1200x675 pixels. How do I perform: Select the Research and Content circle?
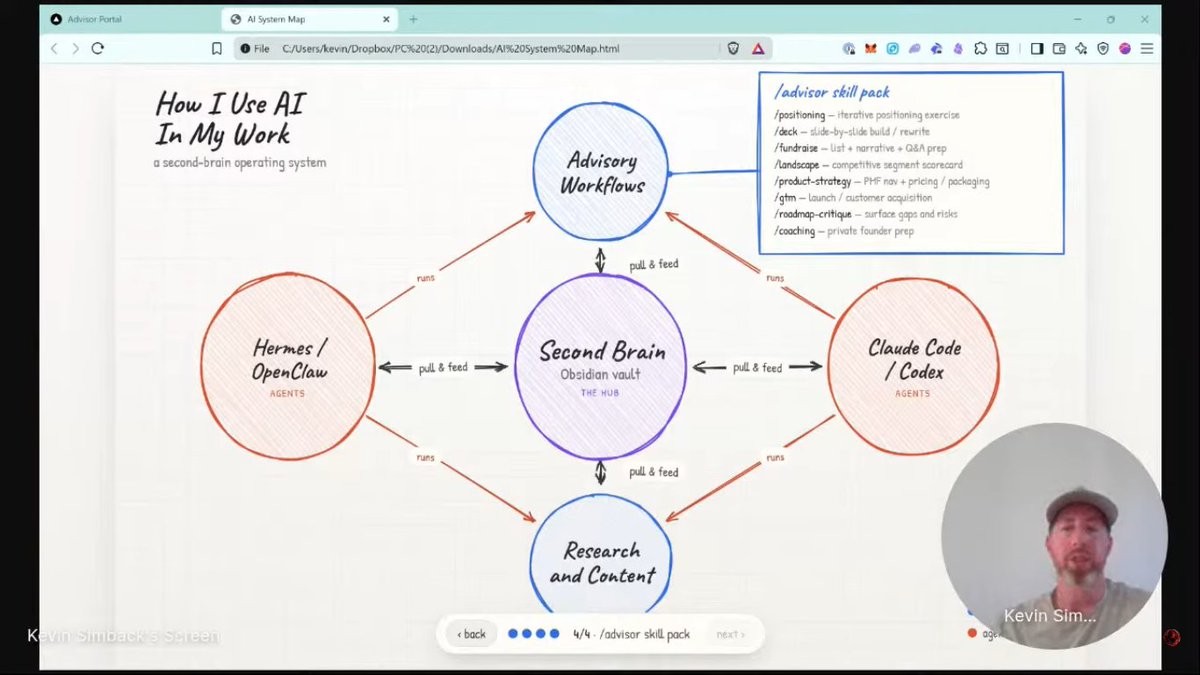[x=601, y=555]
